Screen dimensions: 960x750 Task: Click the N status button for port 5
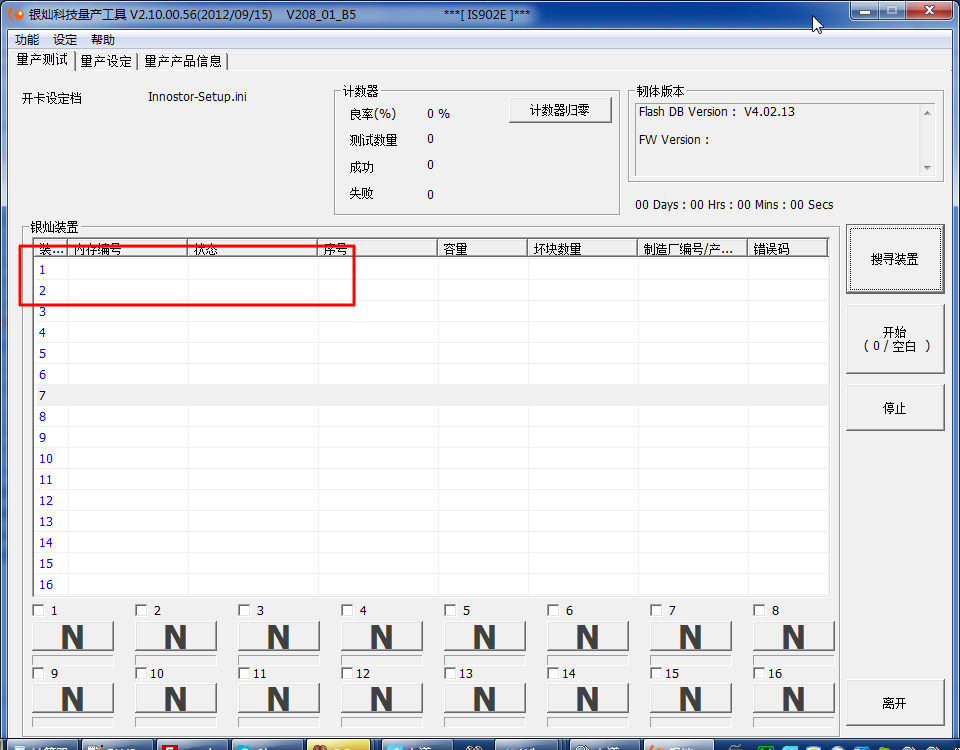click(485, 637)
